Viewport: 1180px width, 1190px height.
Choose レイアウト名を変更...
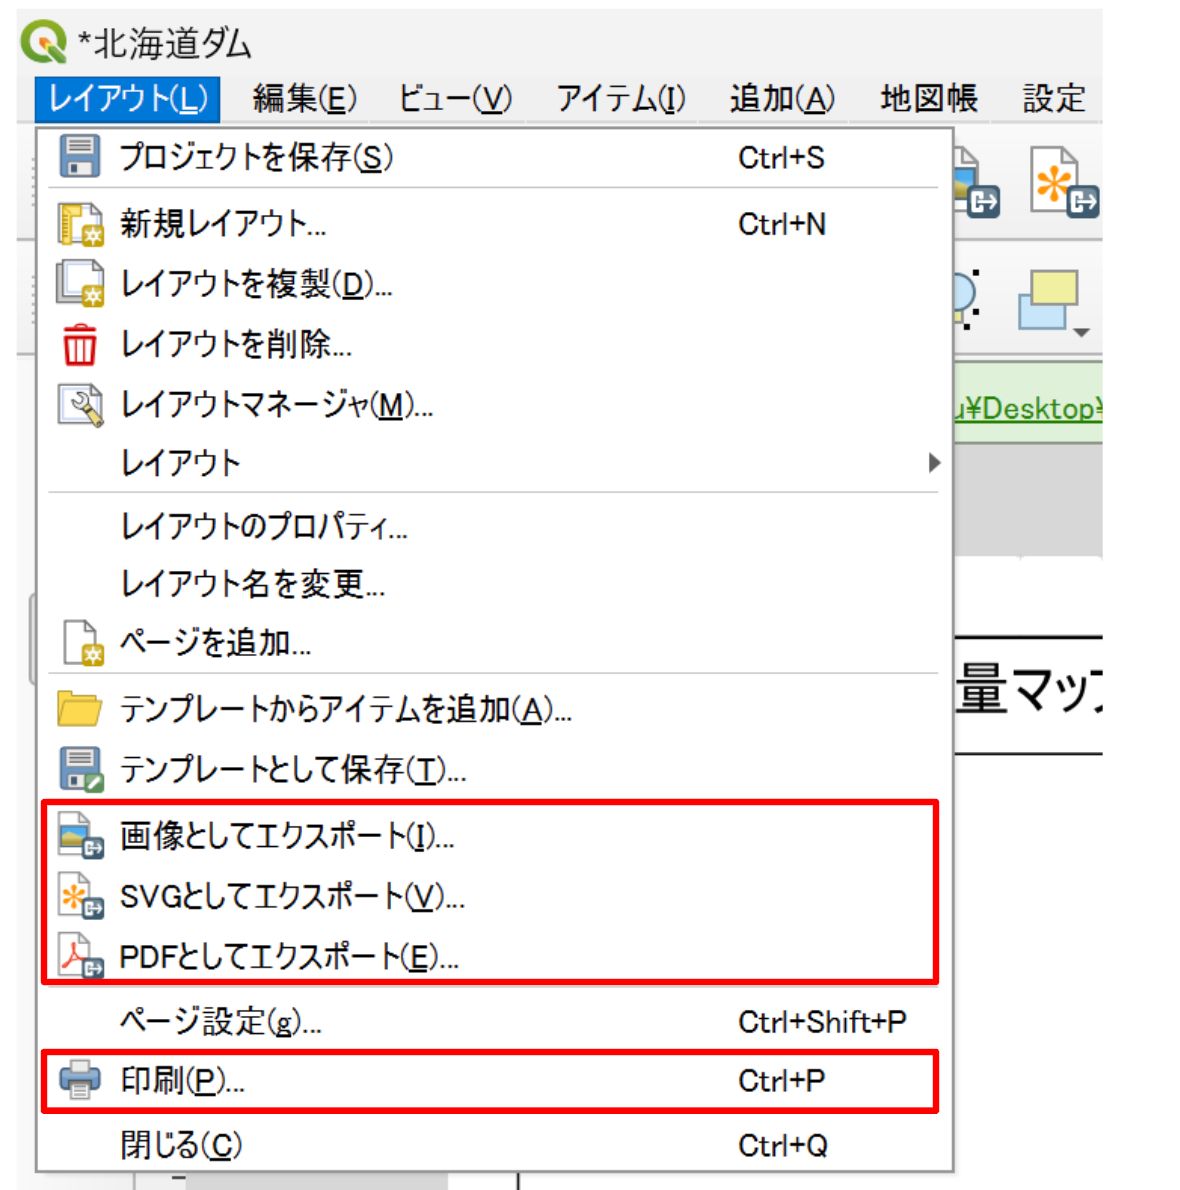(493, 584)
